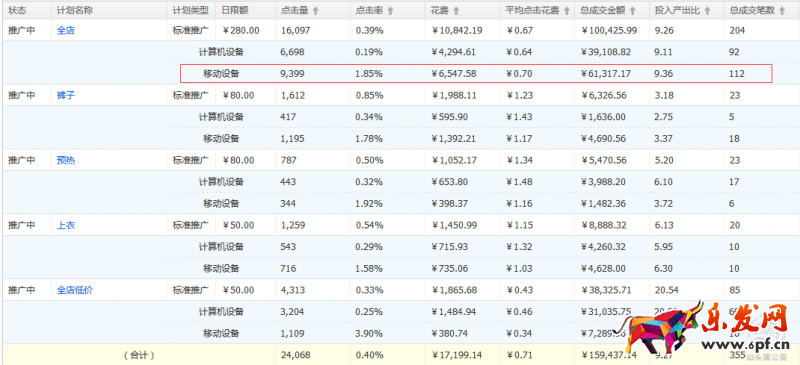800x365 pixels.
Task: Open the 全店低价 campaign link
Action: [75, 290]
